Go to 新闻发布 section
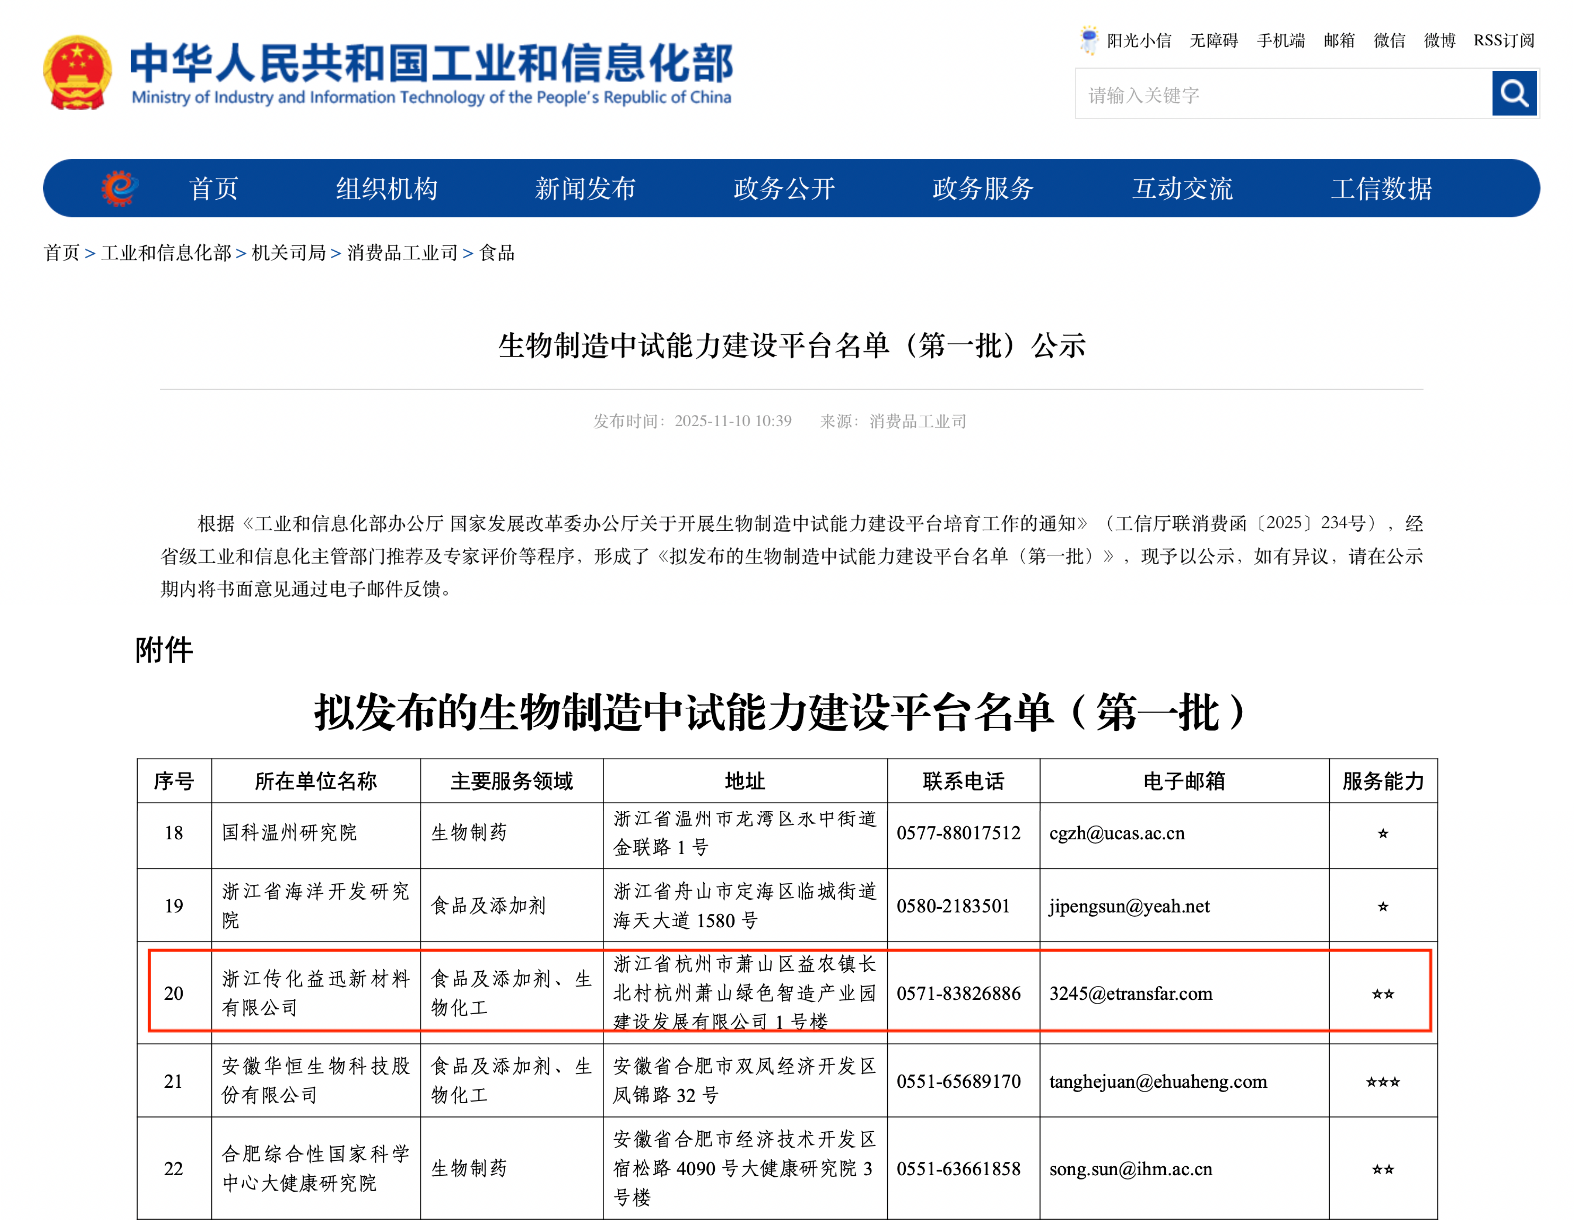The image size is (1575, 1222). pyautogui.click(x=585, y=189)
